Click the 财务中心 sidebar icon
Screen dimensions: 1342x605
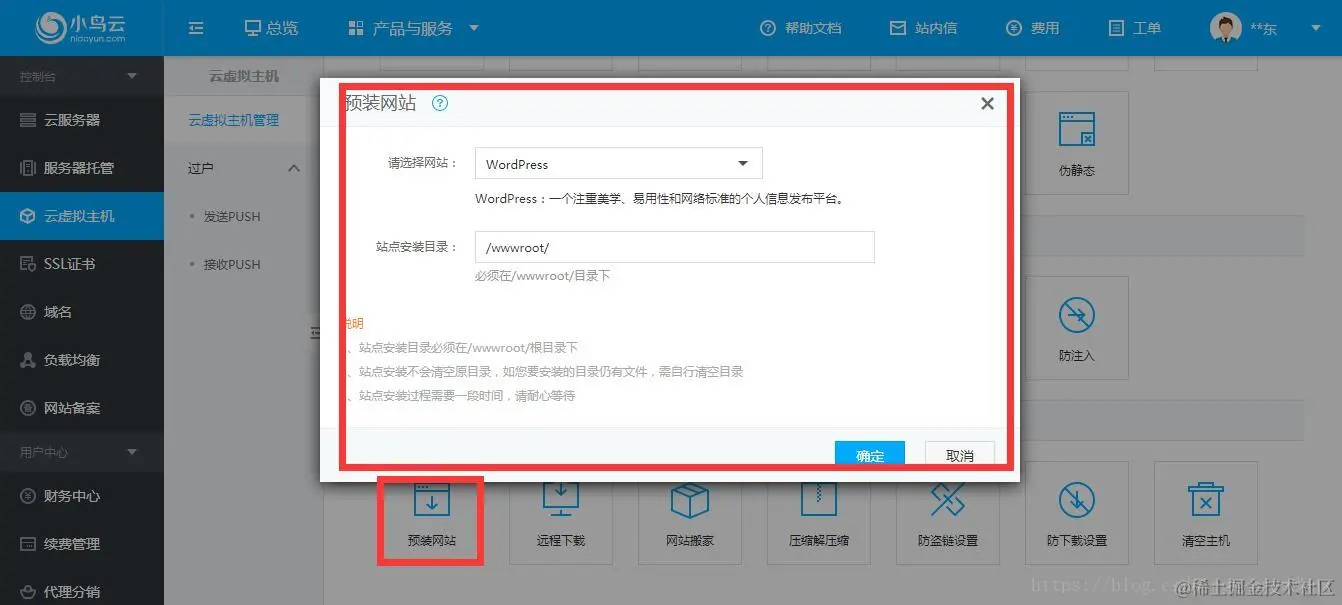[28, 496]
